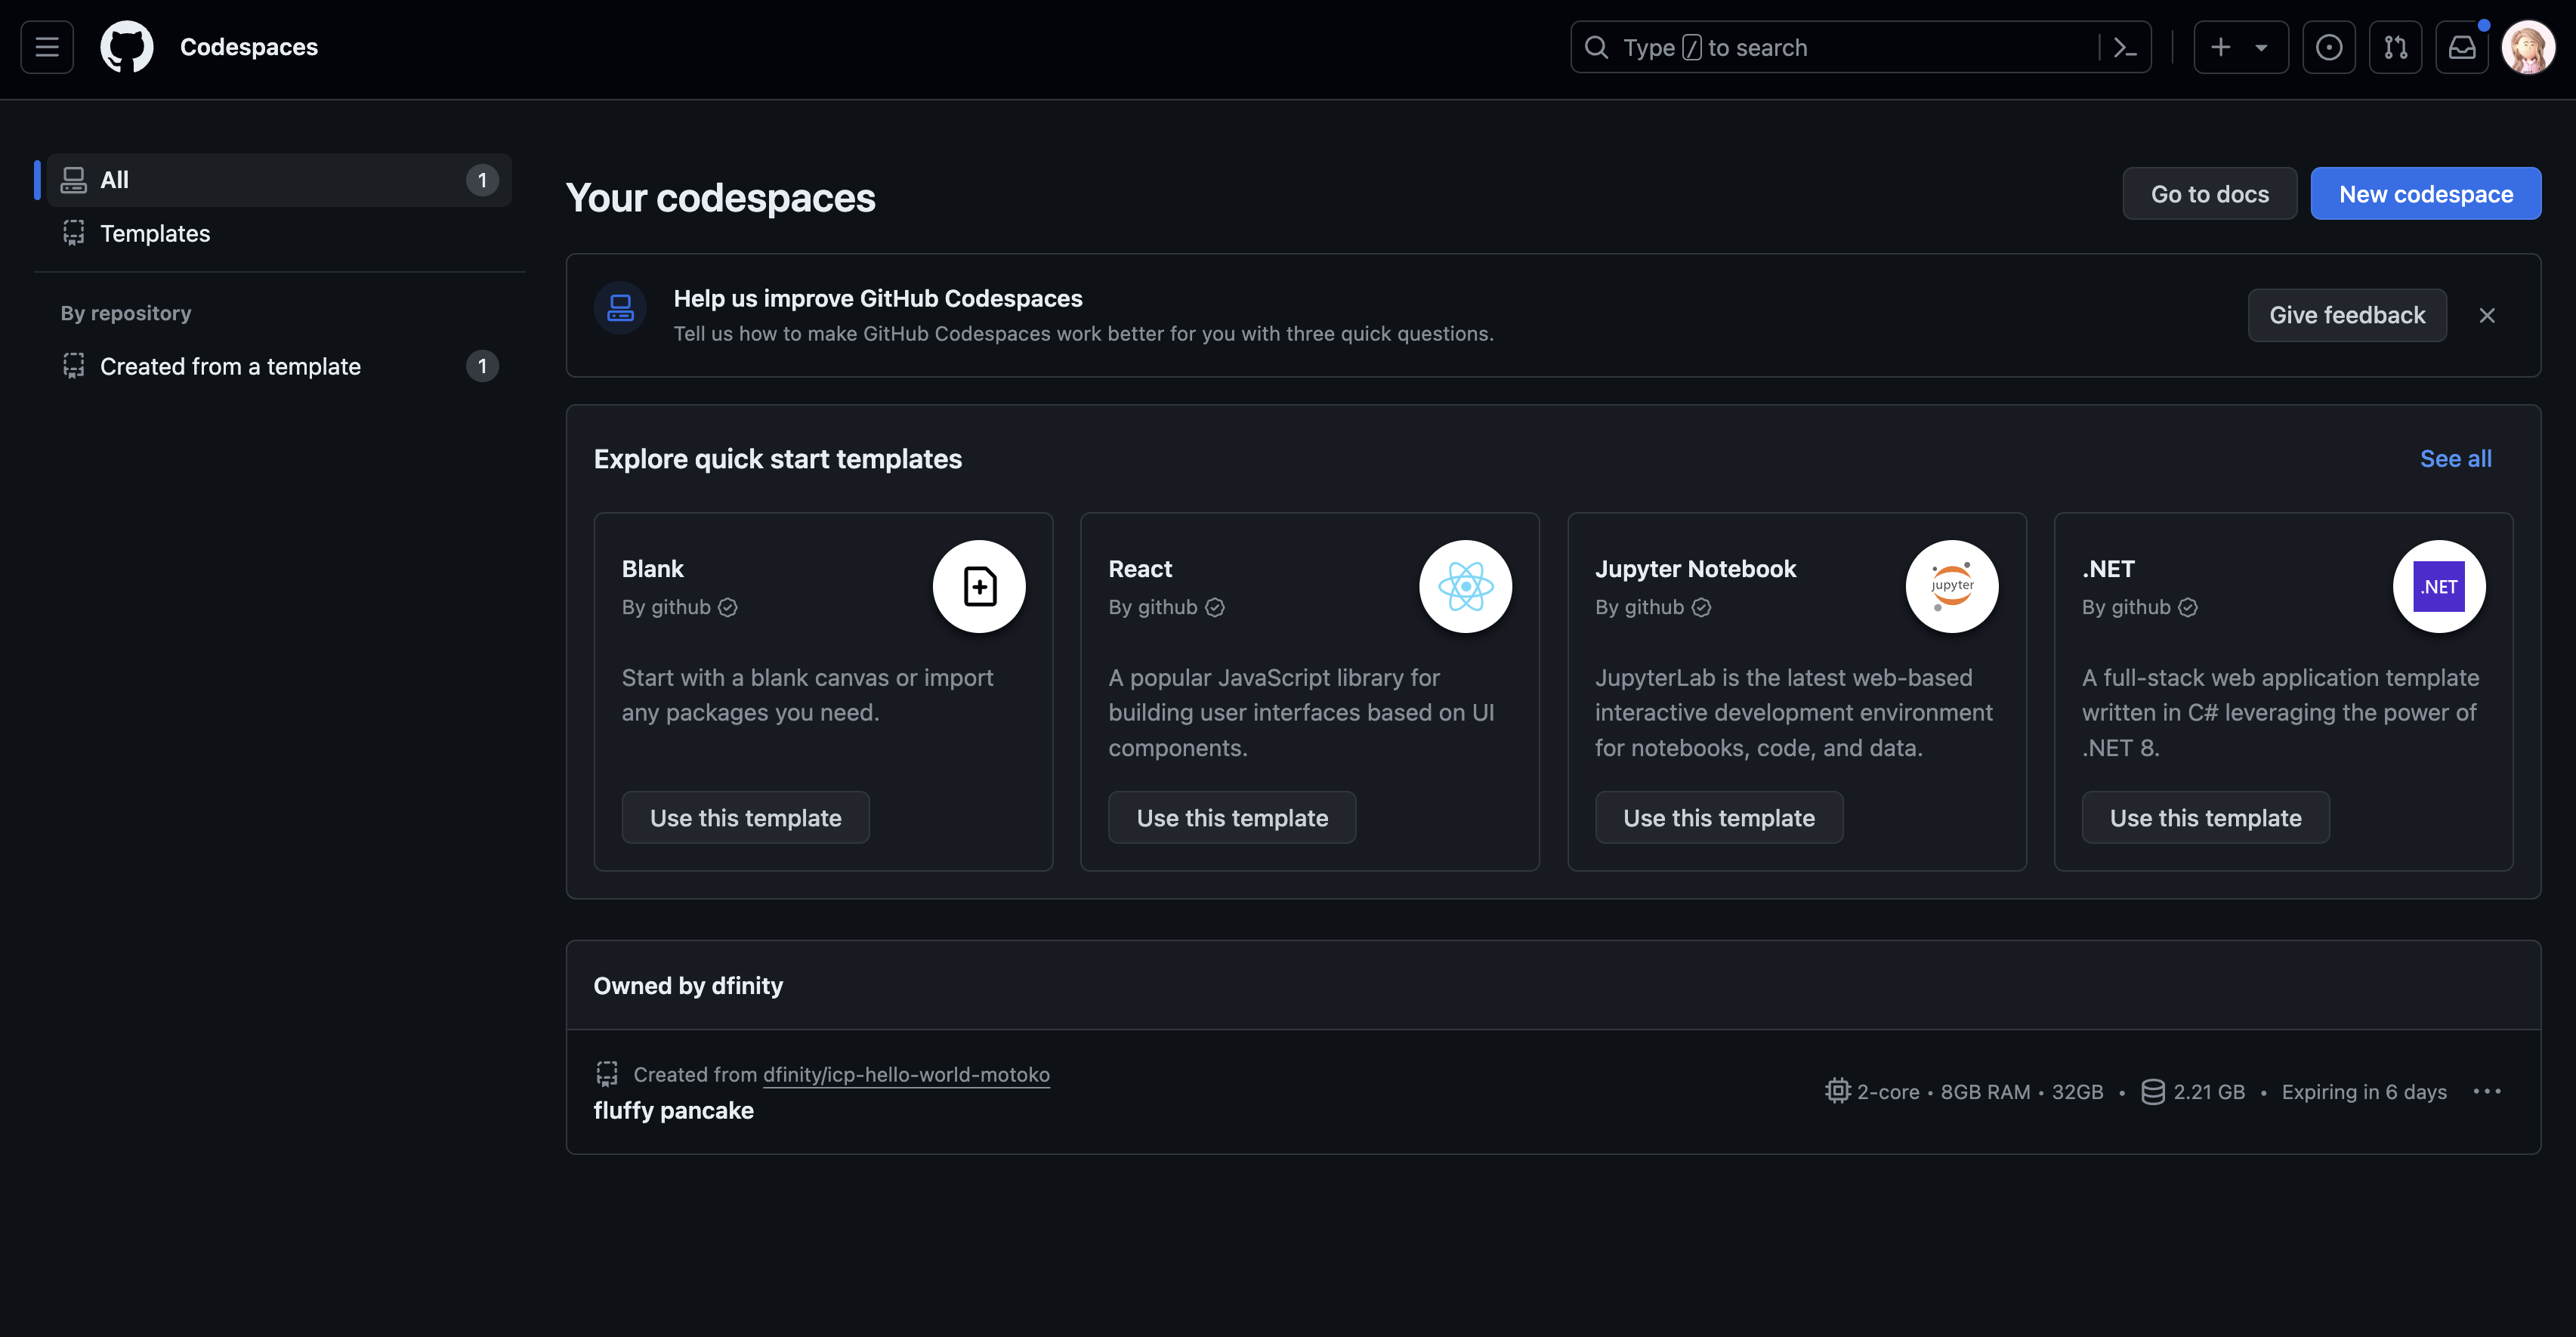Click the Go to docs button

click(x=2210, y=194)
